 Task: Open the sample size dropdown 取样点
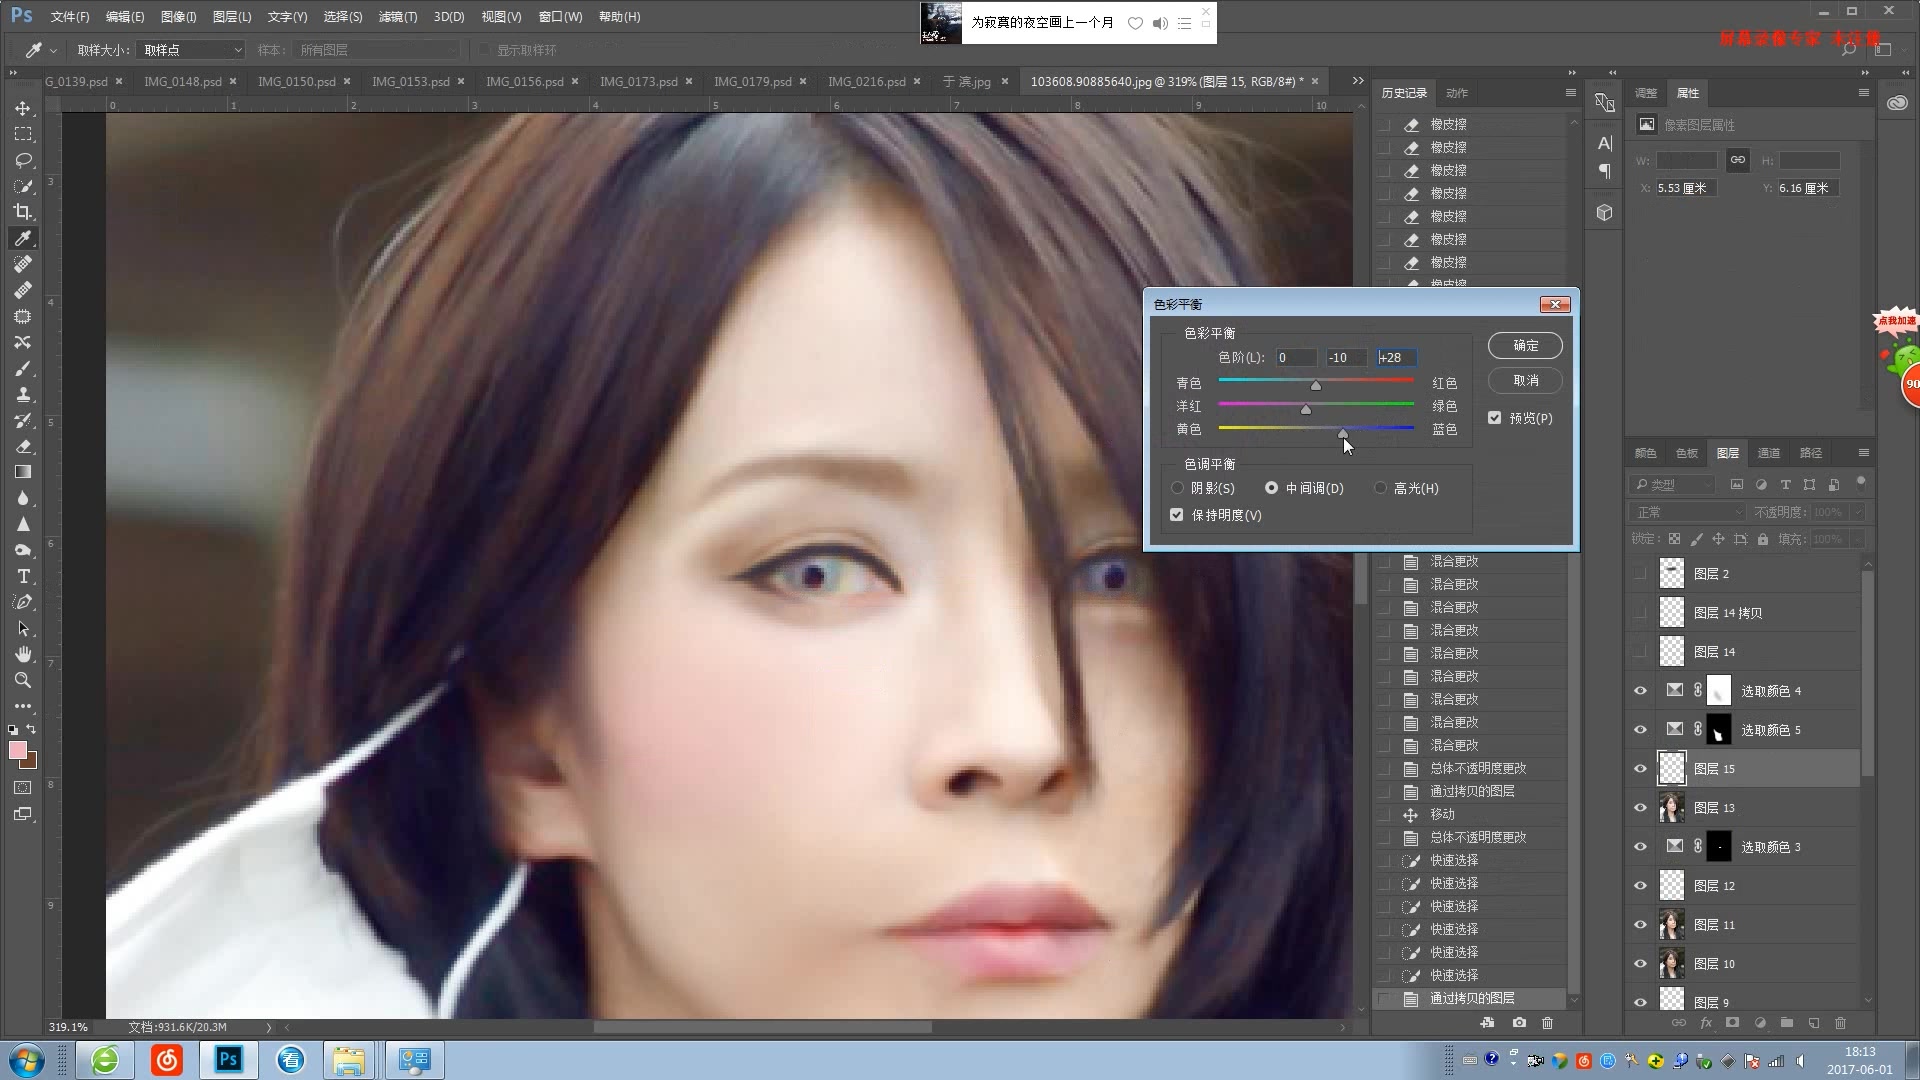(191, 50)
